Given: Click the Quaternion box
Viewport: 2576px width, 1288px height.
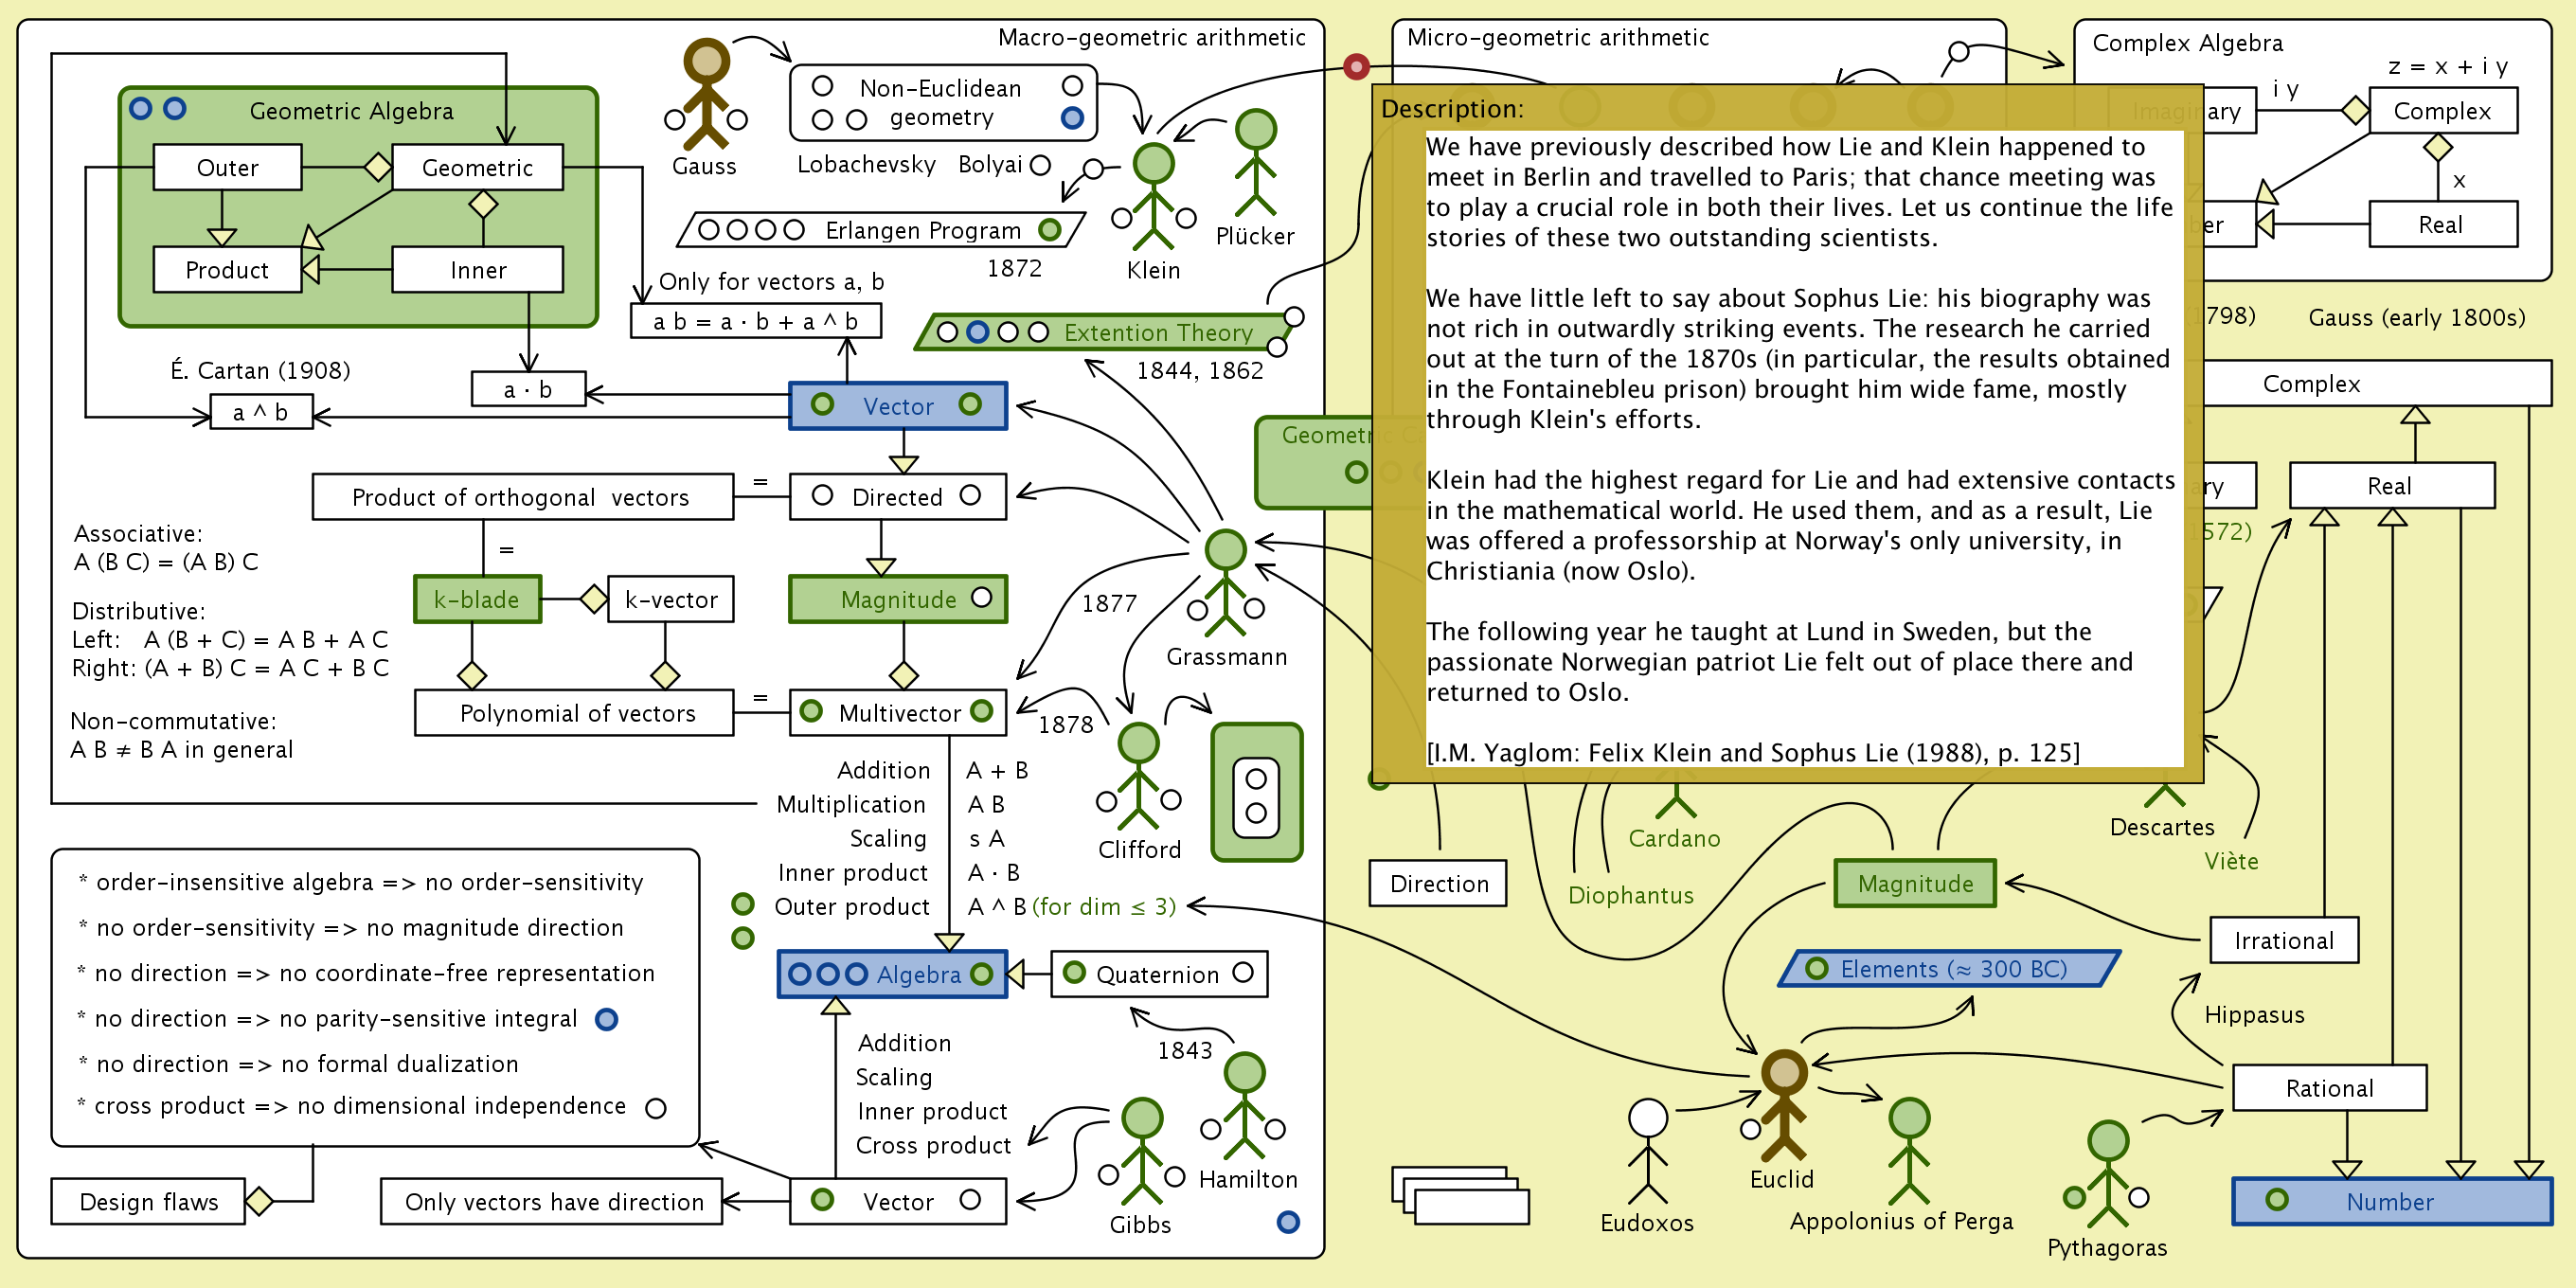Looking at the screenshot, I should pos(1157,974).
